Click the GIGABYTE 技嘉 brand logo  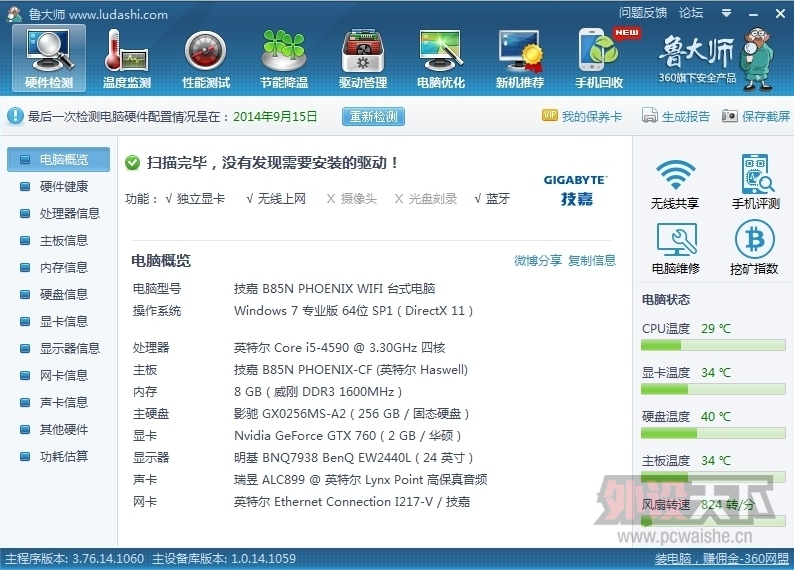pos(575,190)
